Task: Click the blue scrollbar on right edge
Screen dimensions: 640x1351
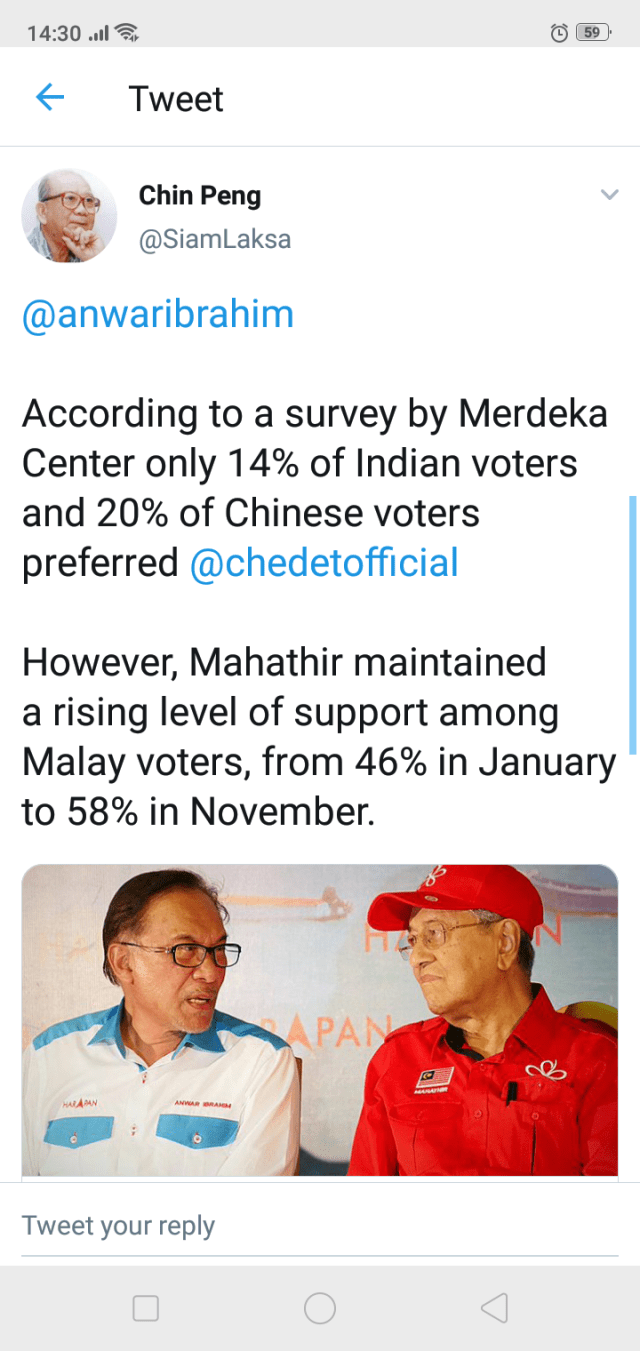Action: (632, 624)
